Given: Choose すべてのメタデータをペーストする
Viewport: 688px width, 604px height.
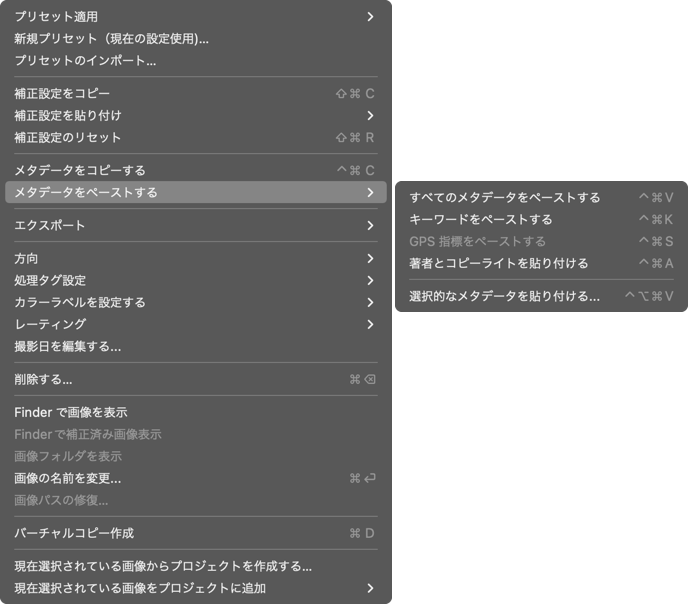Looking at the screenshot, I should pyautogui.click(x=541, y=197).
